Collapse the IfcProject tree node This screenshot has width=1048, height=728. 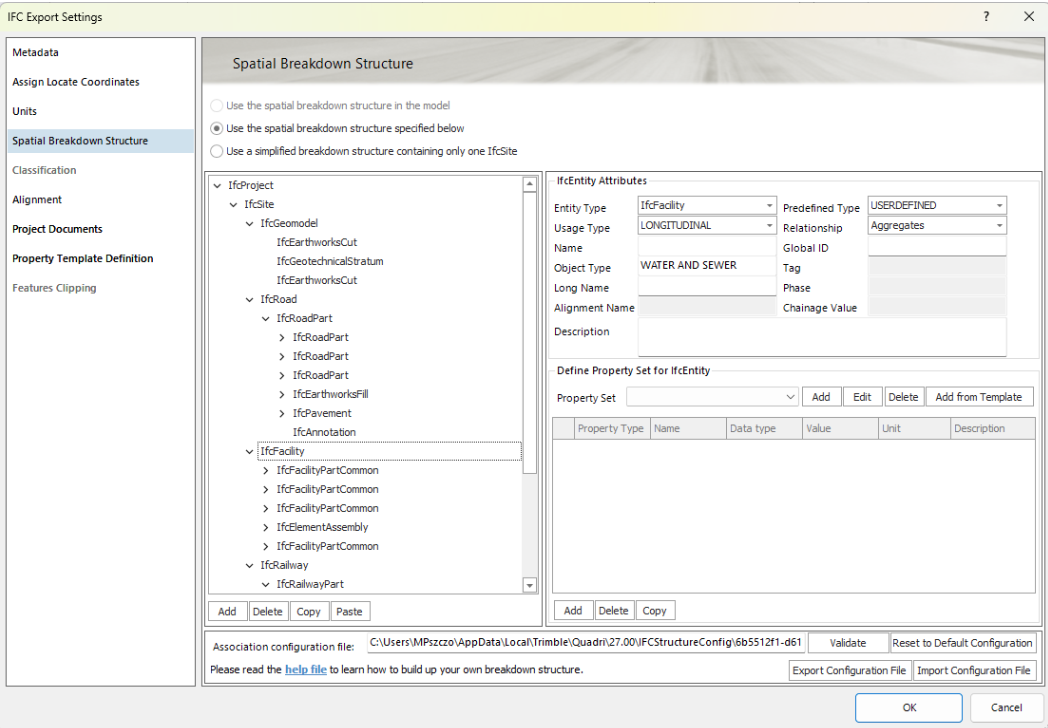[x=217, y=186]
